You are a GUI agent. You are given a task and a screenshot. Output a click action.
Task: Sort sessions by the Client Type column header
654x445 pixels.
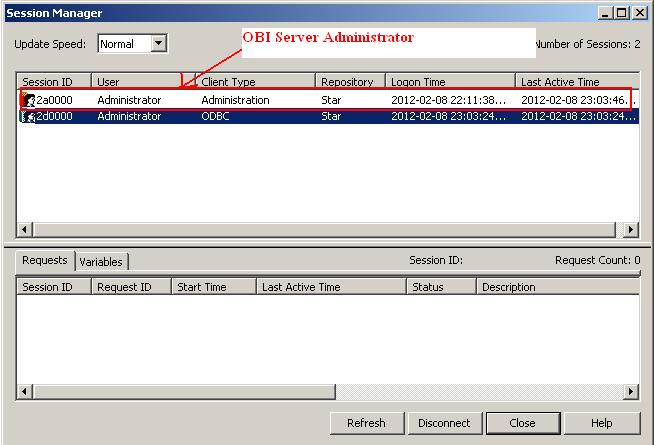(x=255, y=81)
